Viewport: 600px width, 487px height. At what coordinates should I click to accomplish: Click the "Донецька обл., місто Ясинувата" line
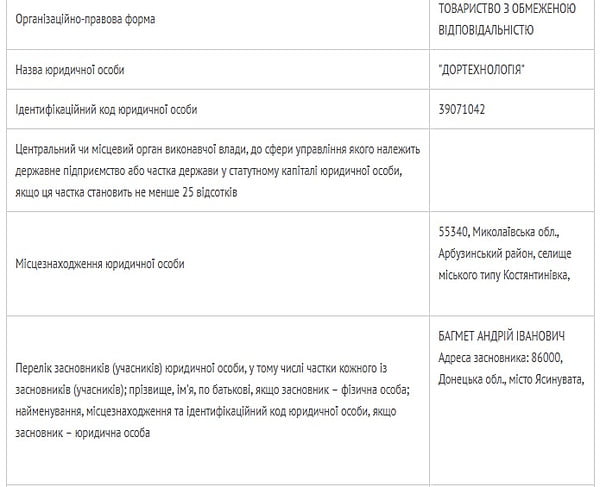pyautogui.click(x=510, y=379)
